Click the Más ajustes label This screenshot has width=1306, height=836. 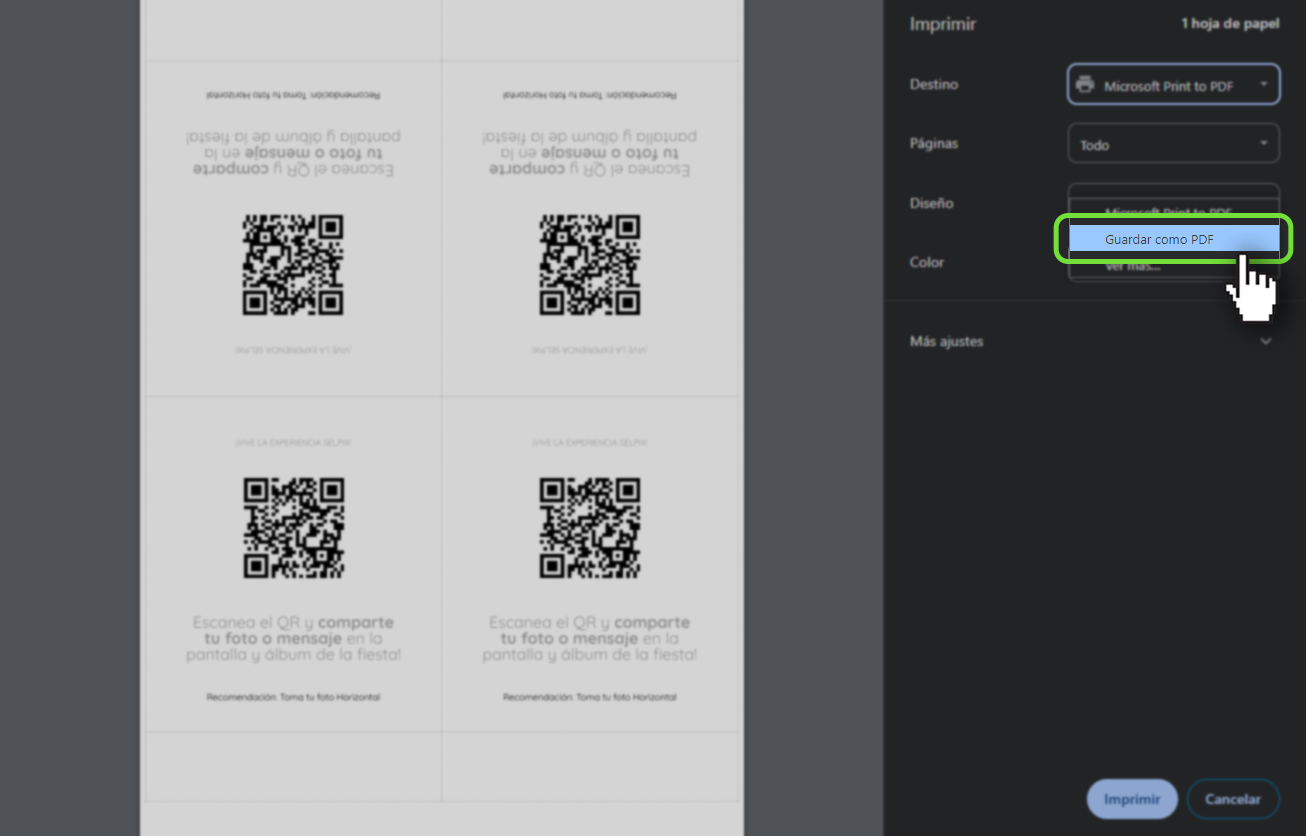(946, 341)
